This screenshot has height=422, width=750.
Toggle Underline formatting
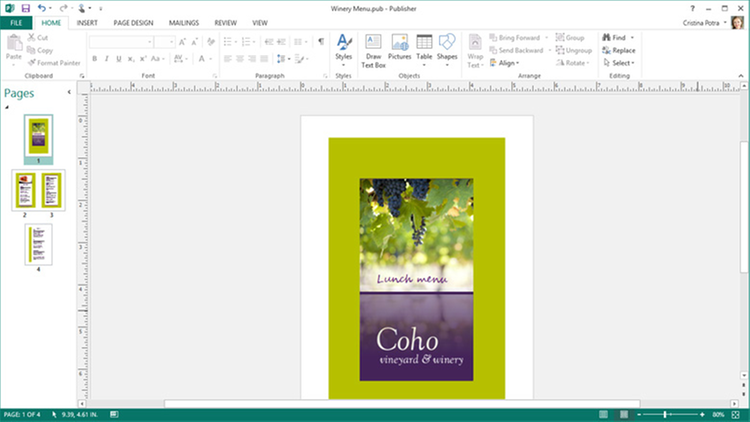click(x=119, y=59)
